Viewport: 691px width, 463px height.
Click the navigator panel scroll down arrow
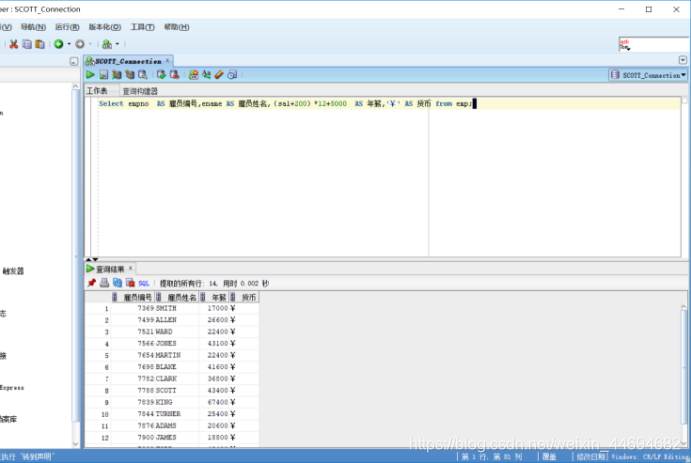[x=75, y=444]
